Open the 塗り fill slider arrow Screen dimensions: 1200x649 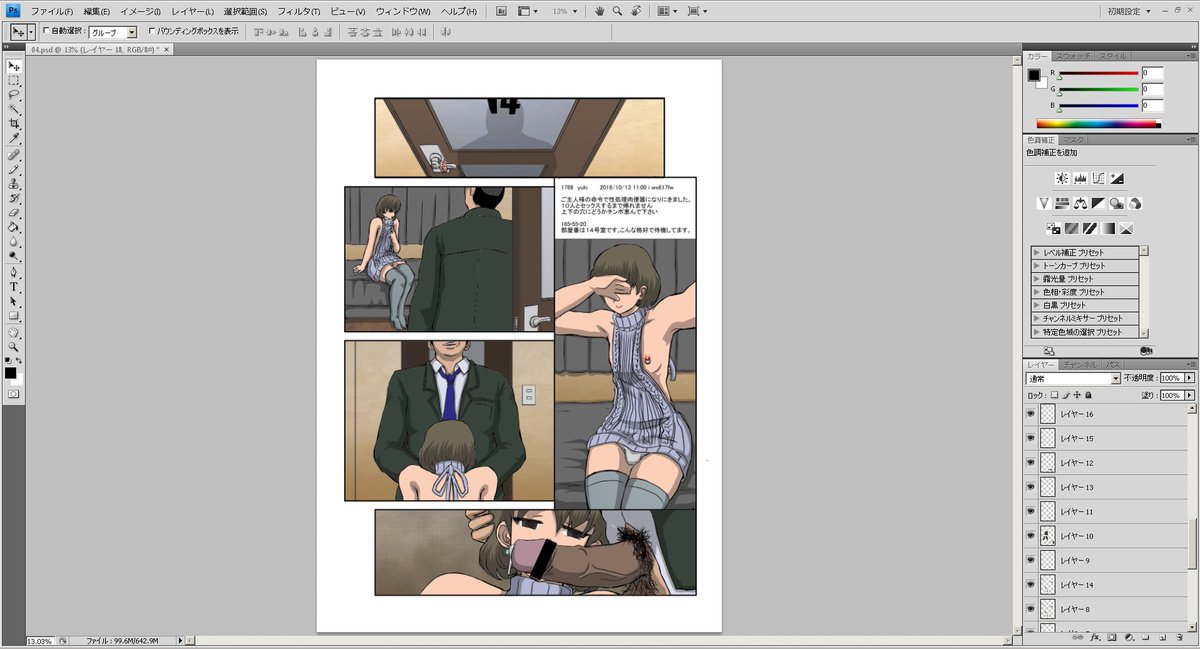(x=1189, y=396)
